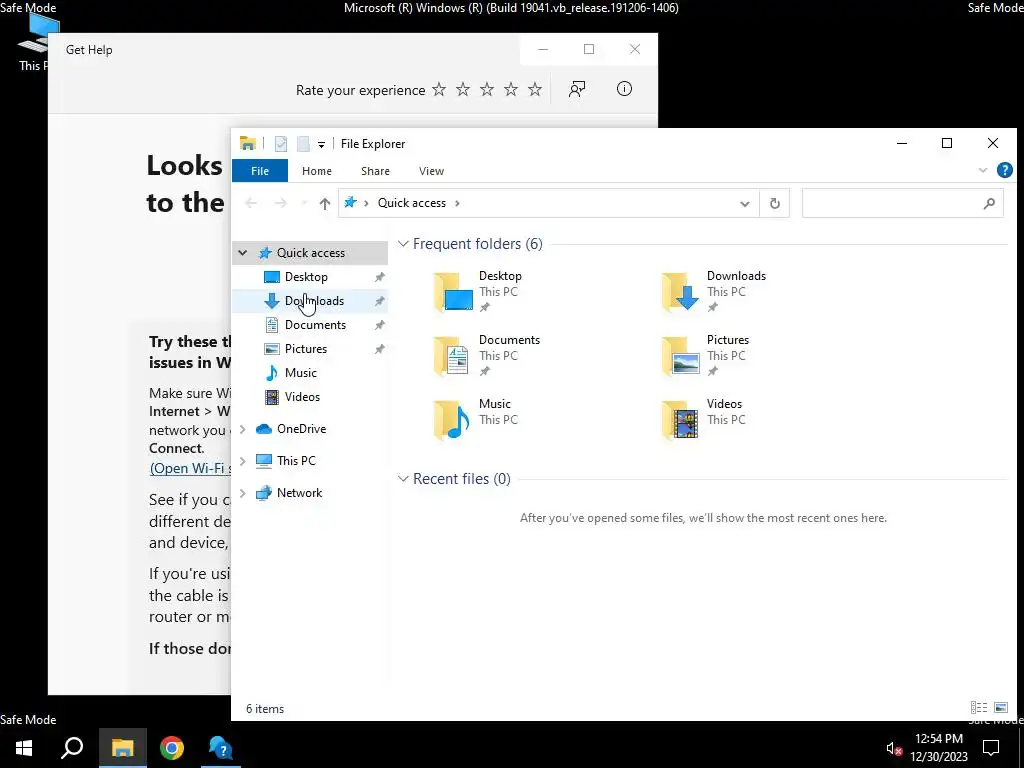Image resolution: width=1024 pixels, height=768 pixels.
Task: Switch to the Home ribbon tab
Action: coord(317,171)
